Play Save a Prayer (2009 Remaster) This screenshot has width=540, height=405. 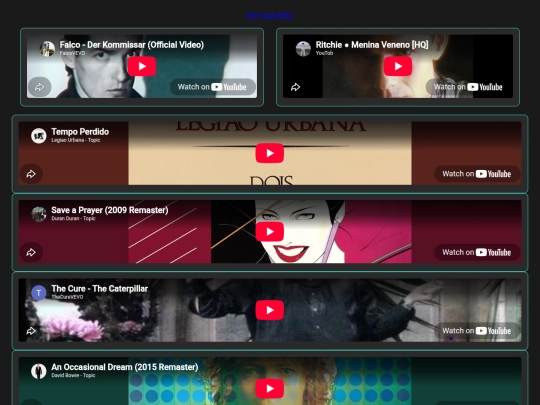coord(270,231)
